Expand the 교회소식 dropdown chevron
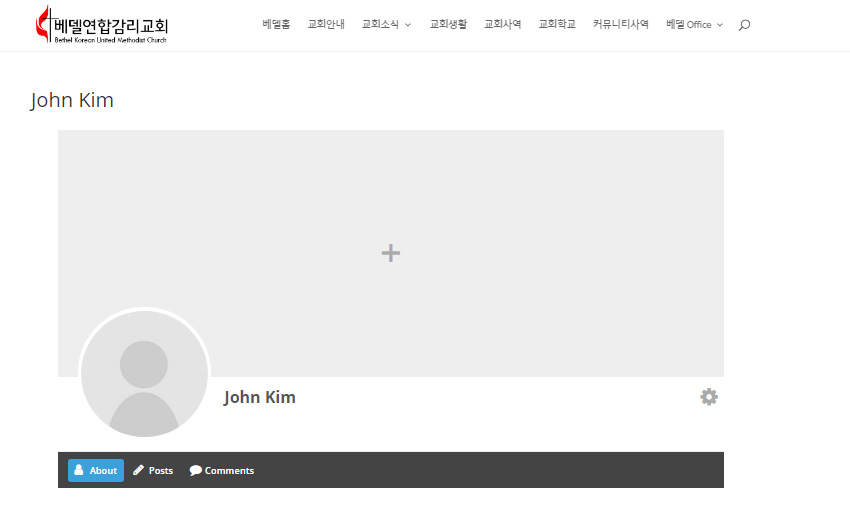This screenshot has width=850, height=509. click(408, 25)
